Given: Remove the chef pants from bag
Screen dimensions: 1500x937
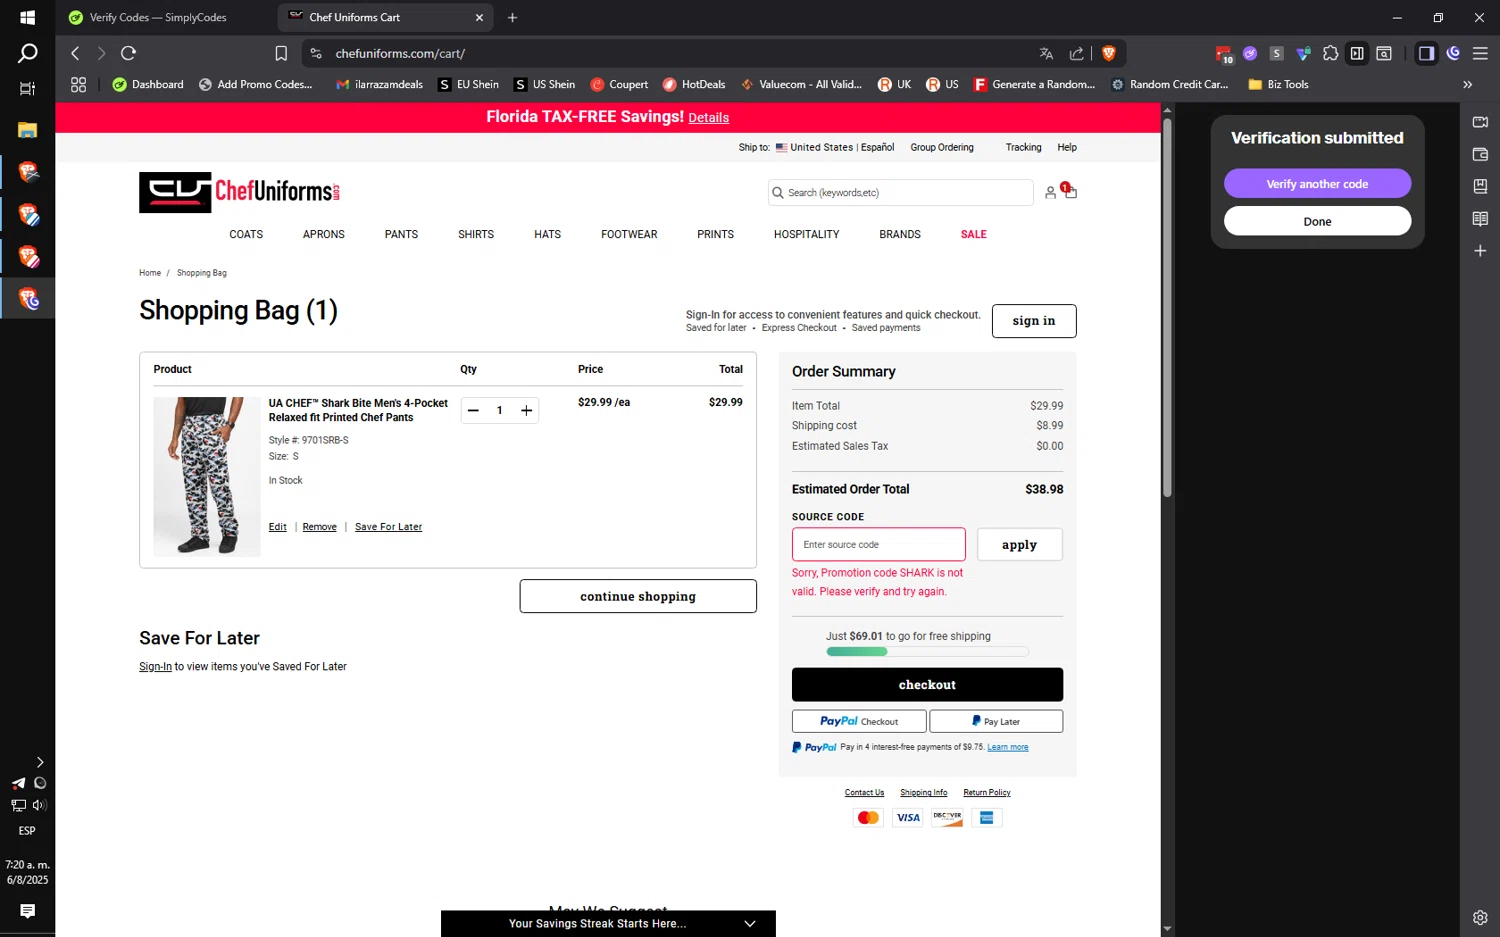Looking at the screenshot, I should click(x=319, y=527).
